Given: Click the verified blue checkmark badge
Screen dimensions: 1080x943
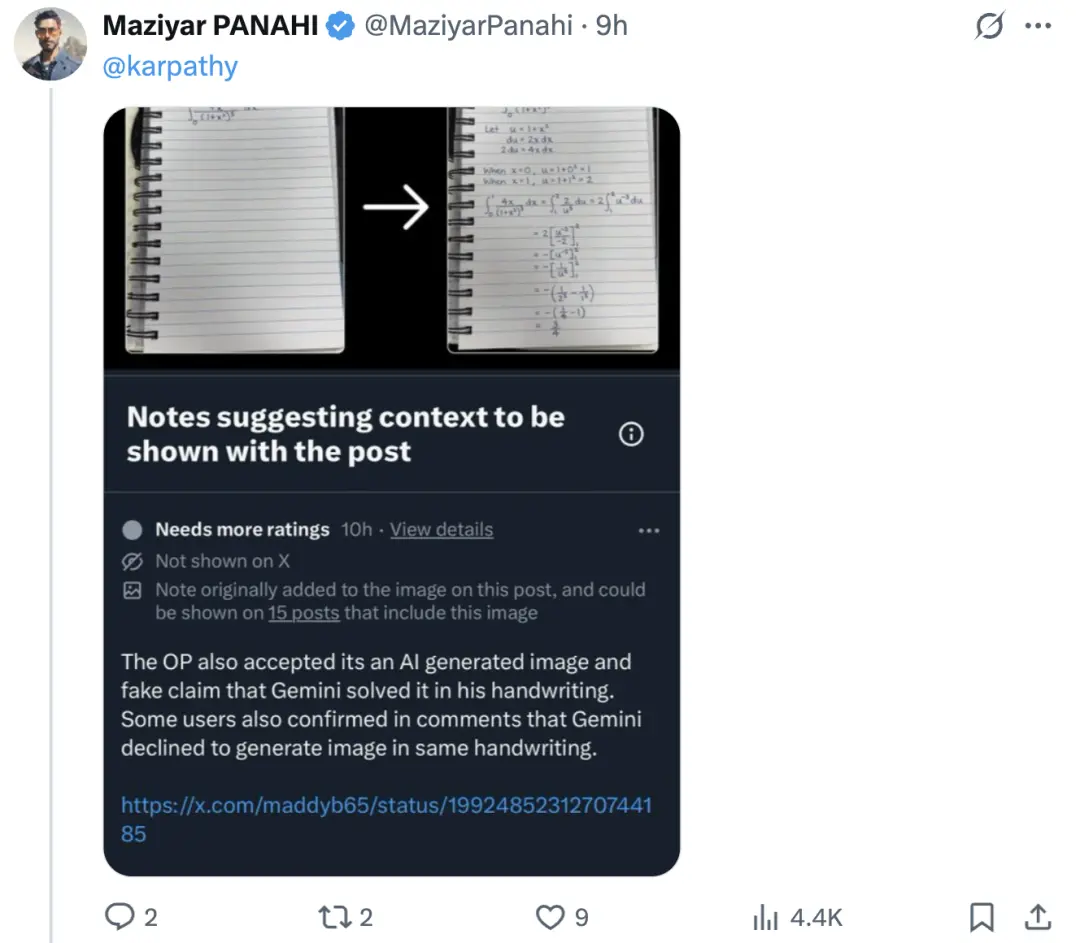Looking at the screenshot, I should point(341,27).
